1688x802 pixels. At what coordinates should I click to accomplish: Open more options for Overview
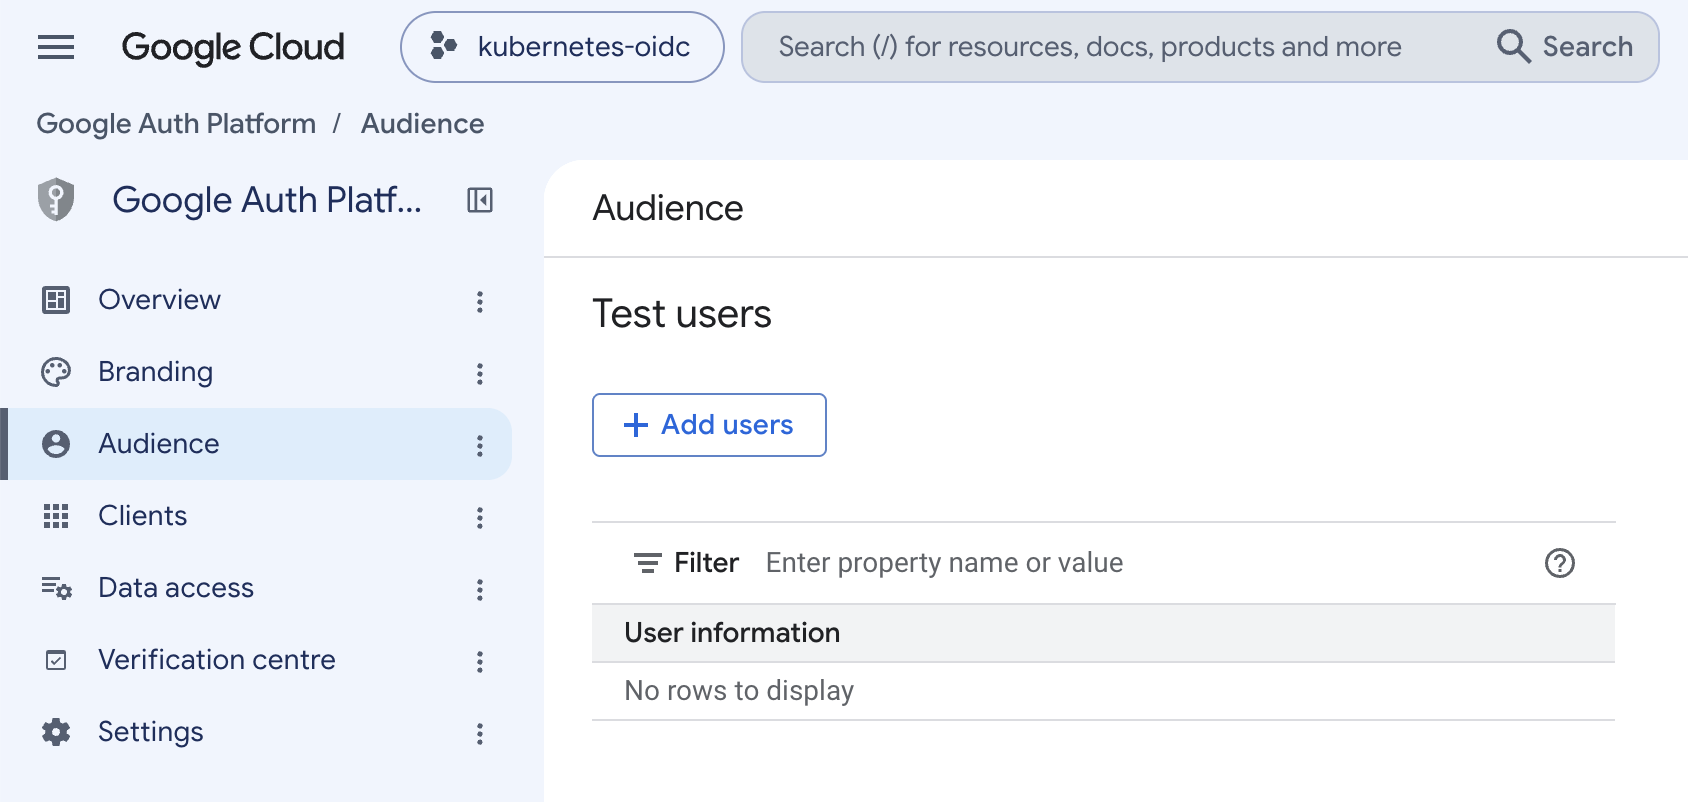point(480,302)
